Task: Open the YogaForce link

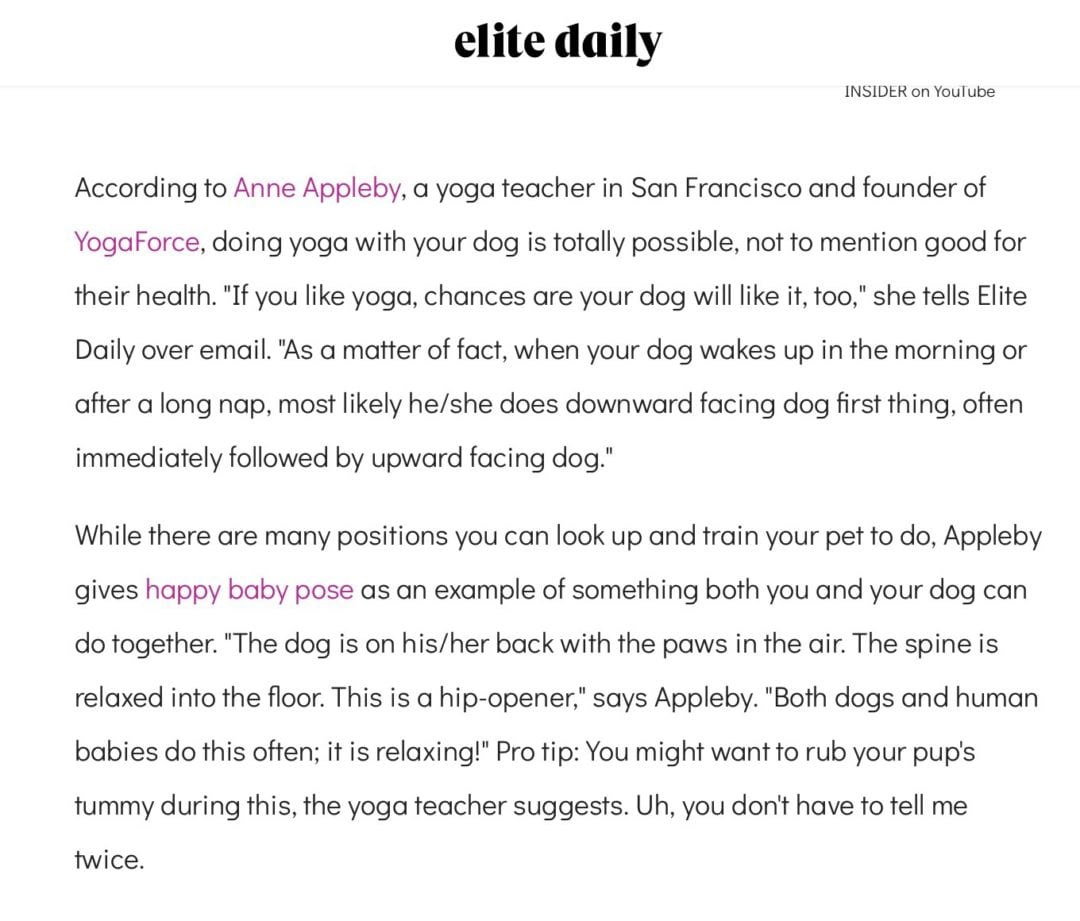Action: [x=137, y=242]
